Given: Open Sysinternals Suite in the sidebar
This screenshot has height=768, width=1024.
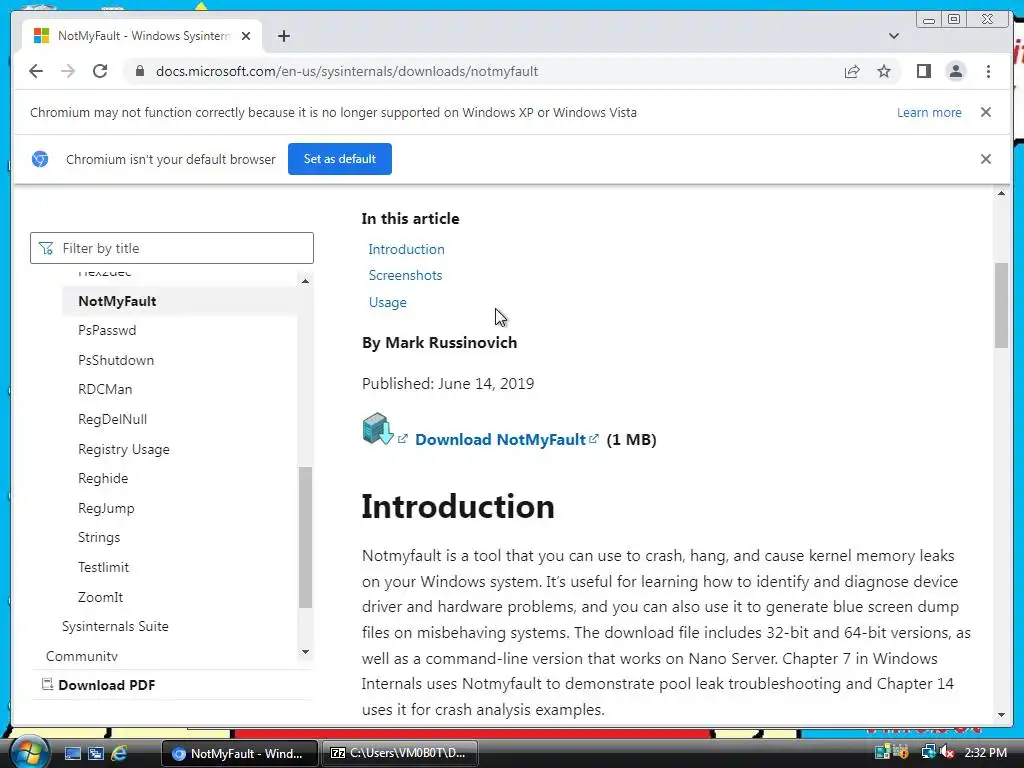Looking at the screenshot, I should (115, 626).
